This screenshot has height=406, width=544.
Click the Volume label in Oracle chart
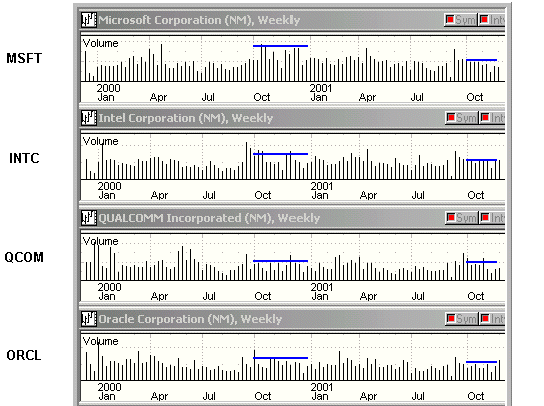click(x=100, y=341)
